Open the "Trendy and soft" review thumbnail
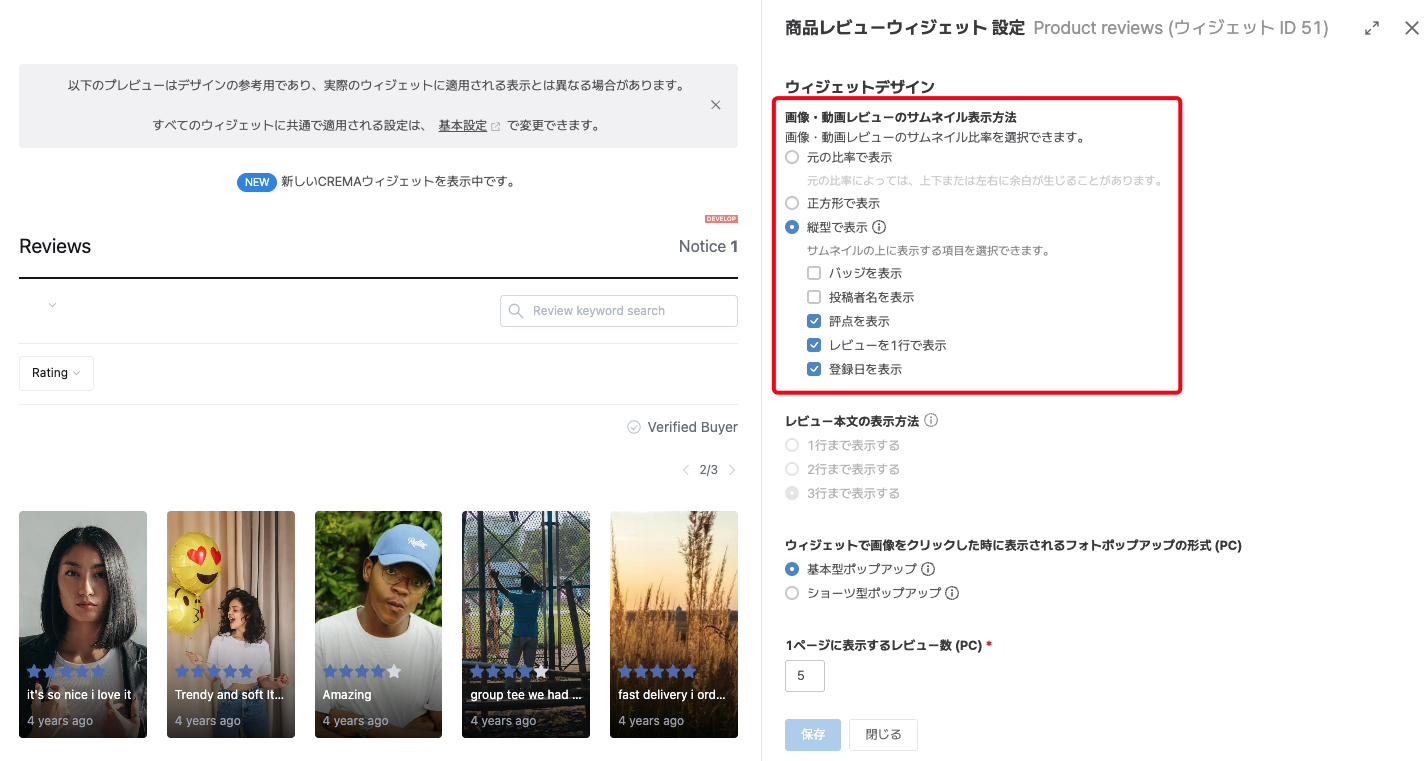The image size is (1427, 761). 231,624
